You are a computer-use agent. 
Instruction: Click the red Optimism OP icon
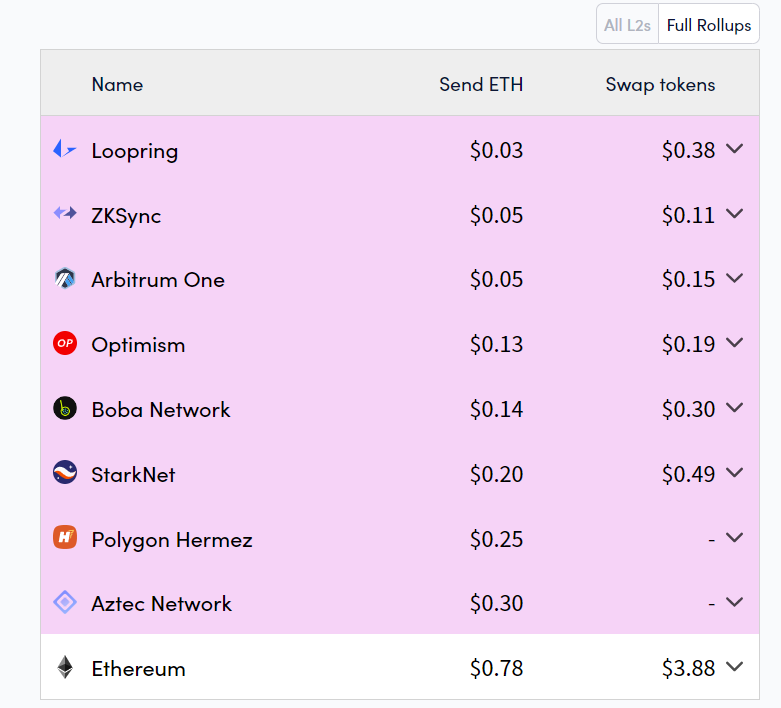65,343
